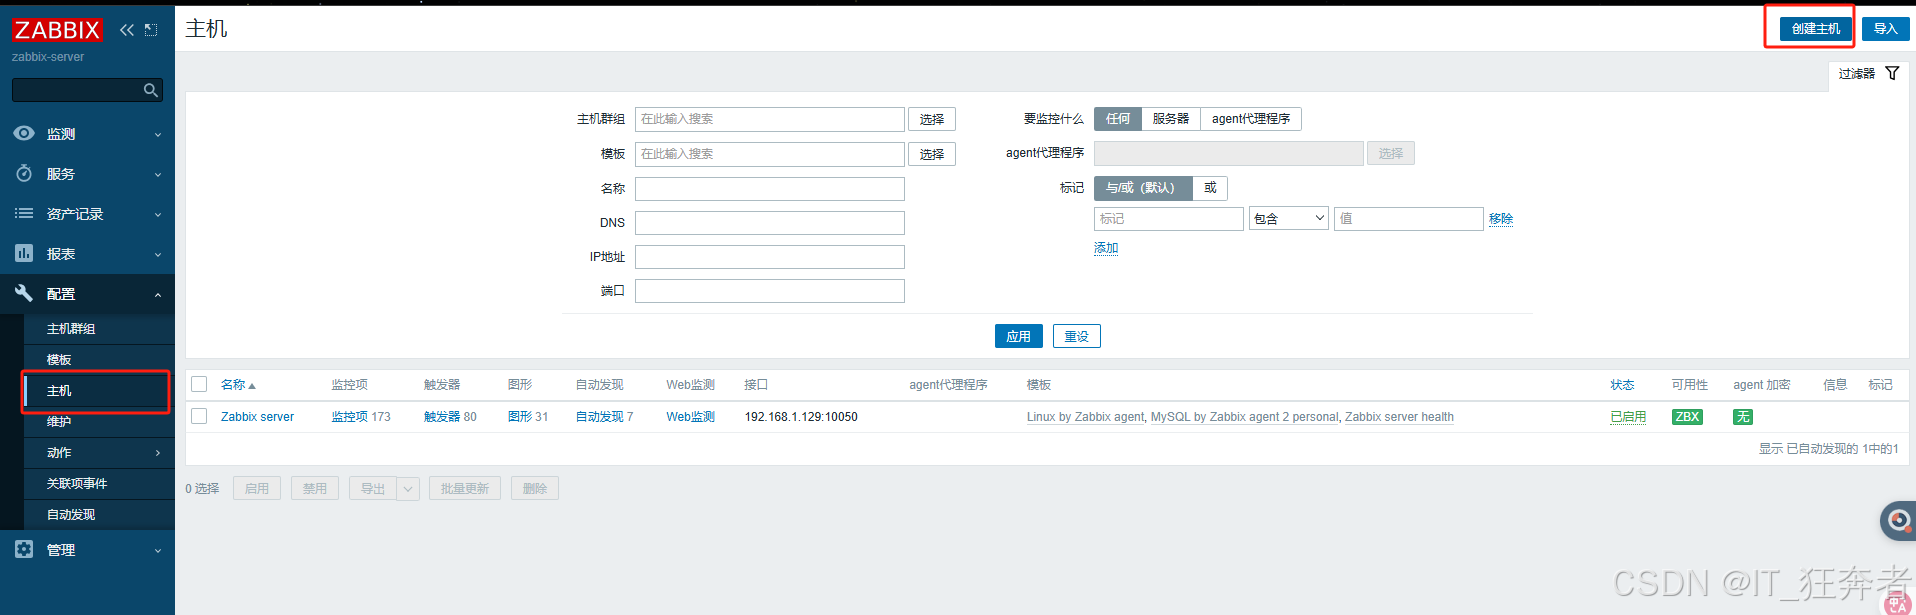Viewport: 1916px width, 615px height.
Task: Click the ZABBIX logo
Action: (x=57, y=30)
